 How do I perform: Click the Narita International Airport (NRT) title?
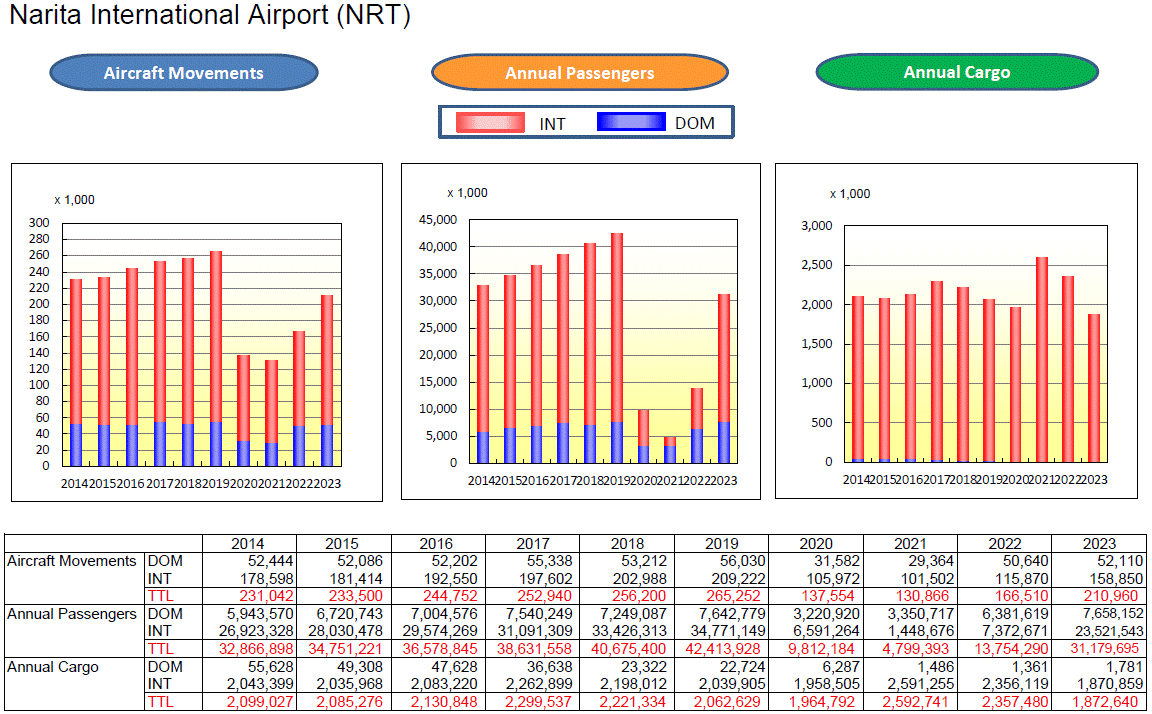(210, 15)
